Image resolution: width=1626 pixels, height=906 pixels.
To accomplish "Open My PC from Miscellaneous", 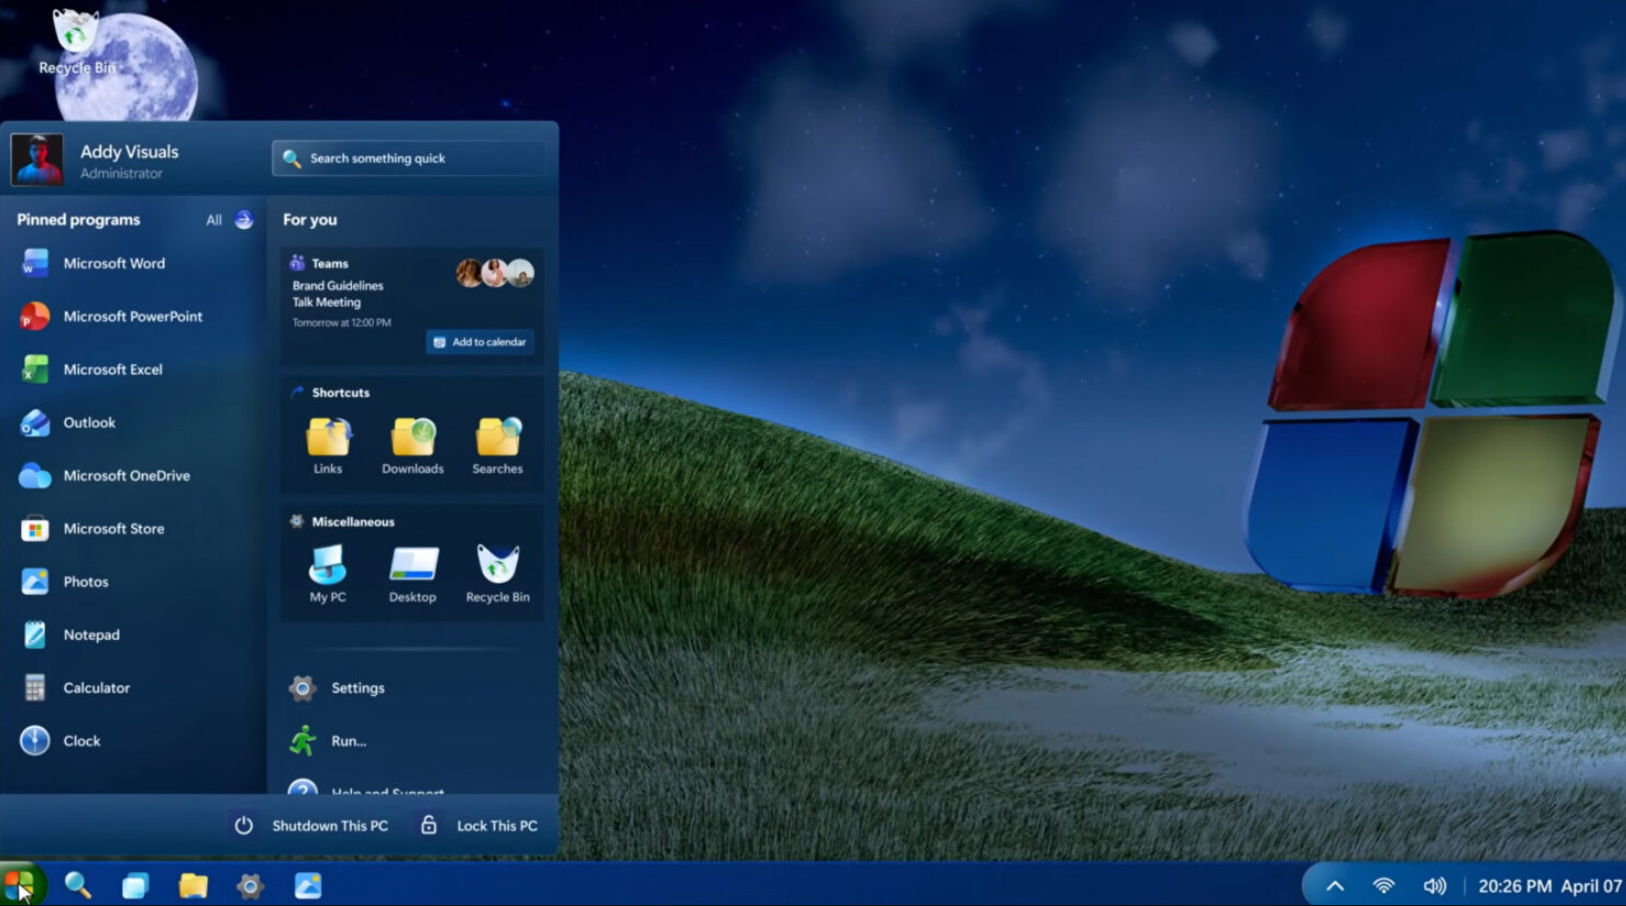I will [326, 570].
